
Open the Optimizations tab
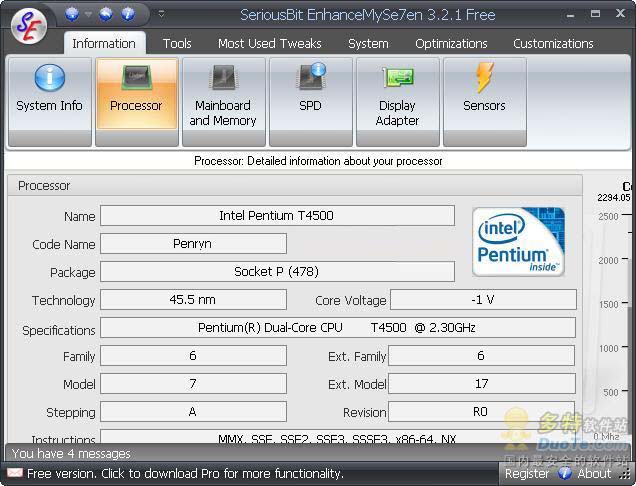coord(451,44)
